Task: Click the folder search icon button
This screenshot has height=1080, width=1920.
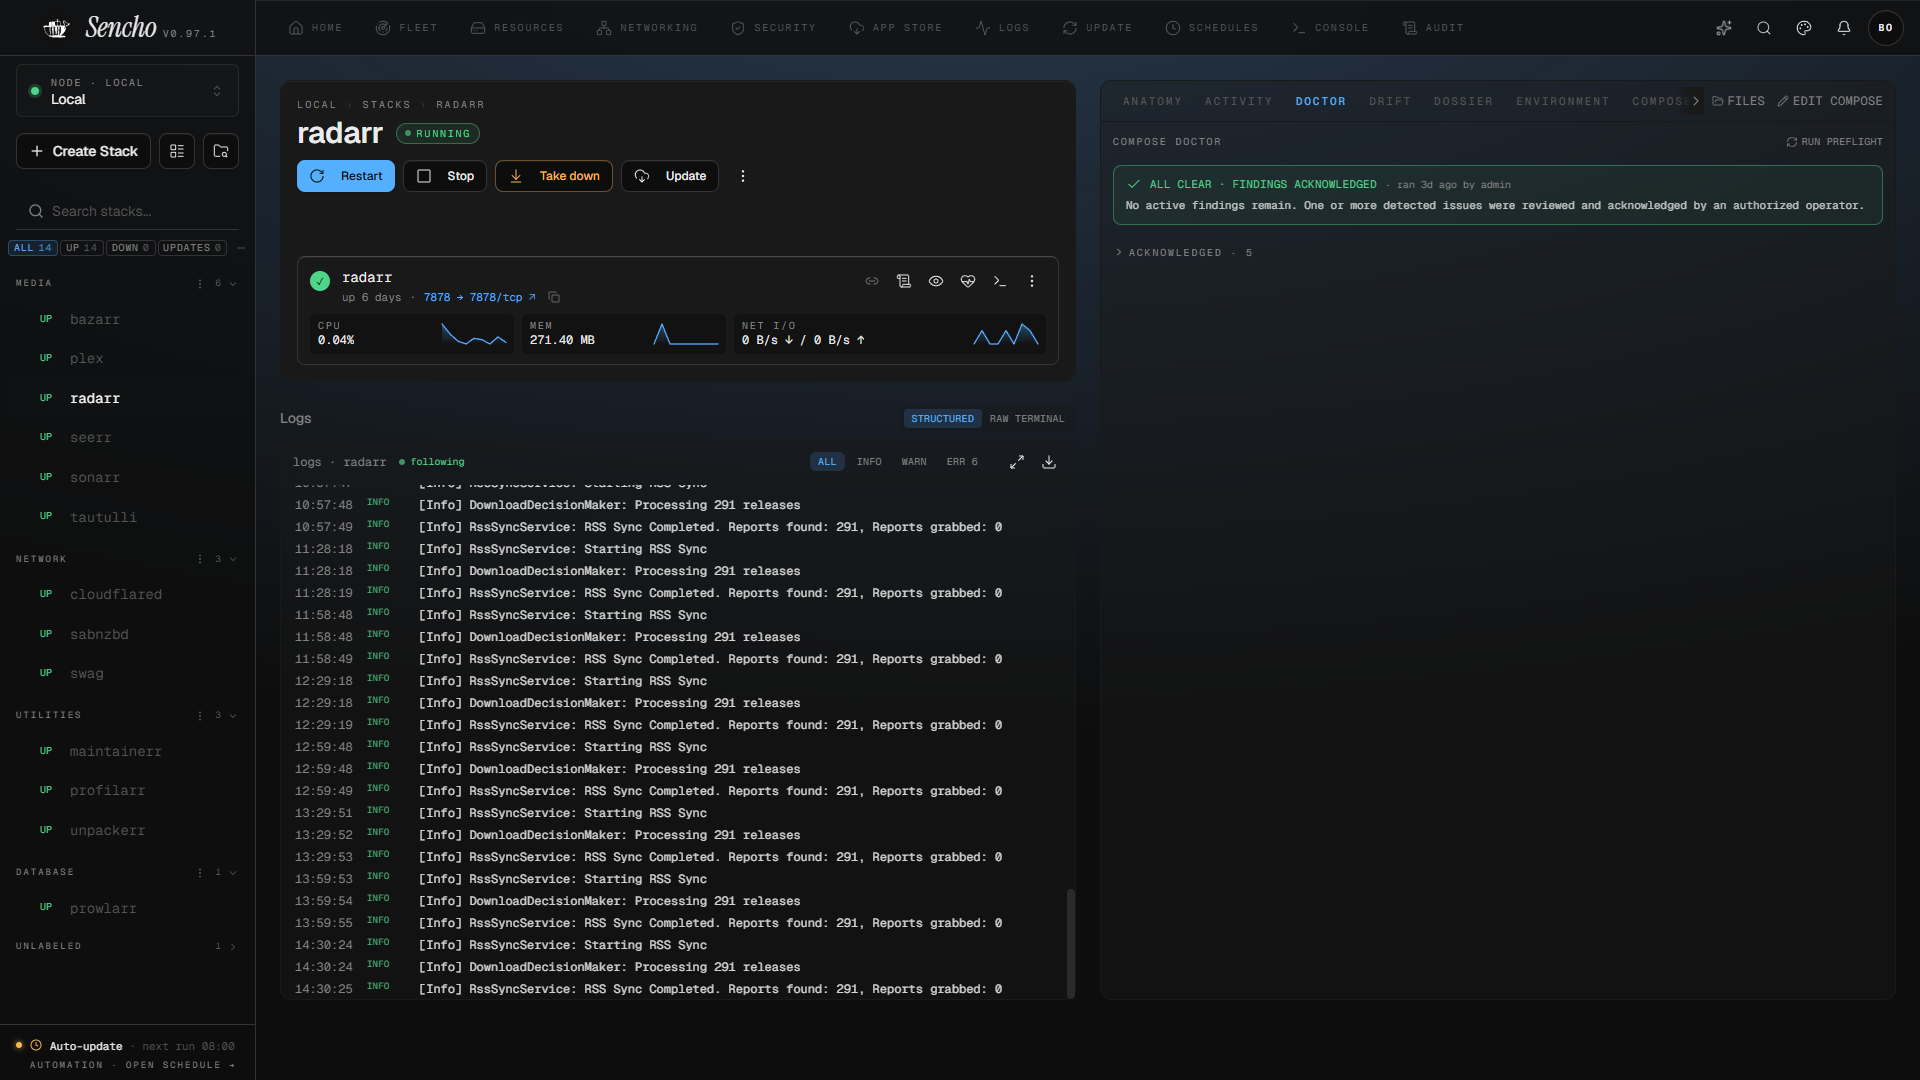Action: pyautogui.click(x=221, y=151)
